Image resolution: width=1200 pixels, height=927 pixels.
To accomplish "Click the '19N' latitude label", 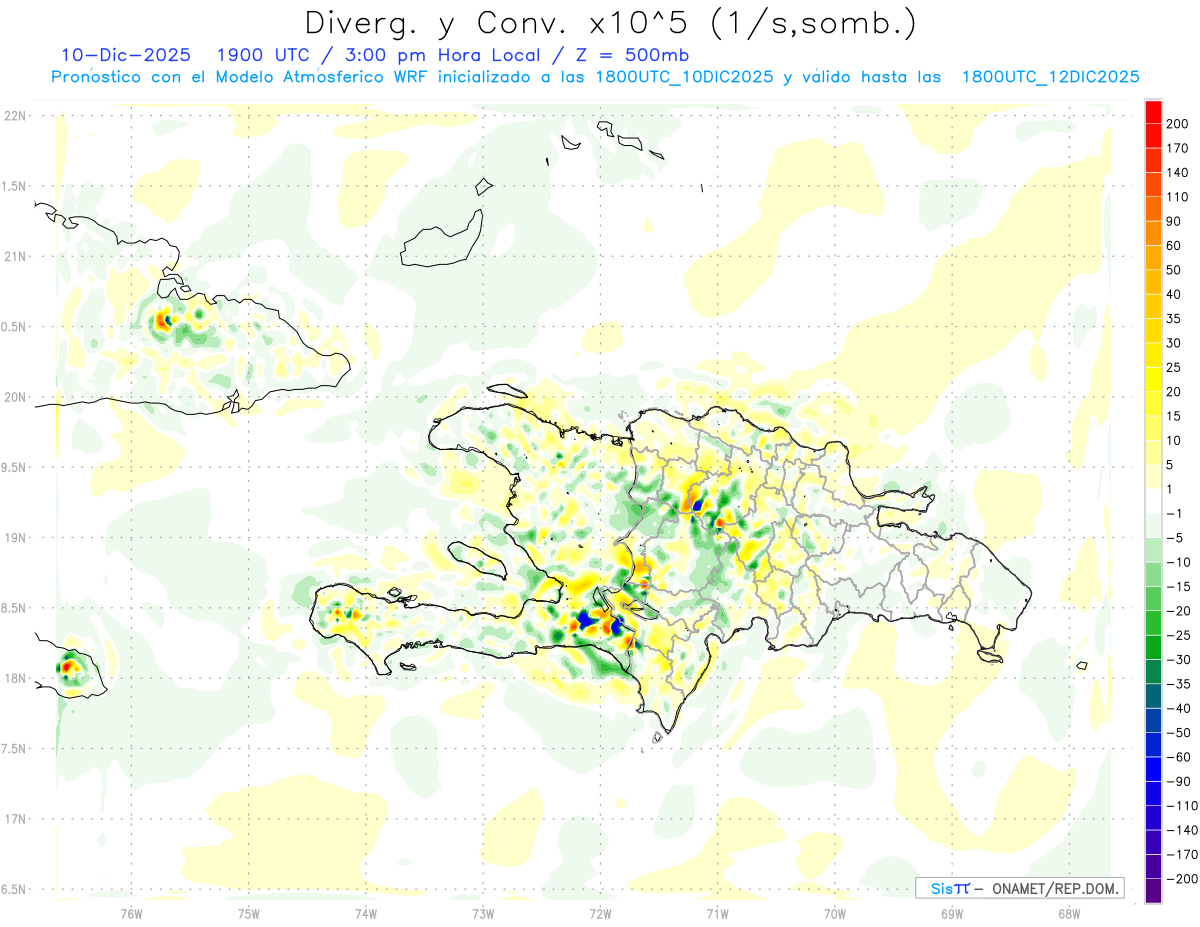I will pos(13,538).
